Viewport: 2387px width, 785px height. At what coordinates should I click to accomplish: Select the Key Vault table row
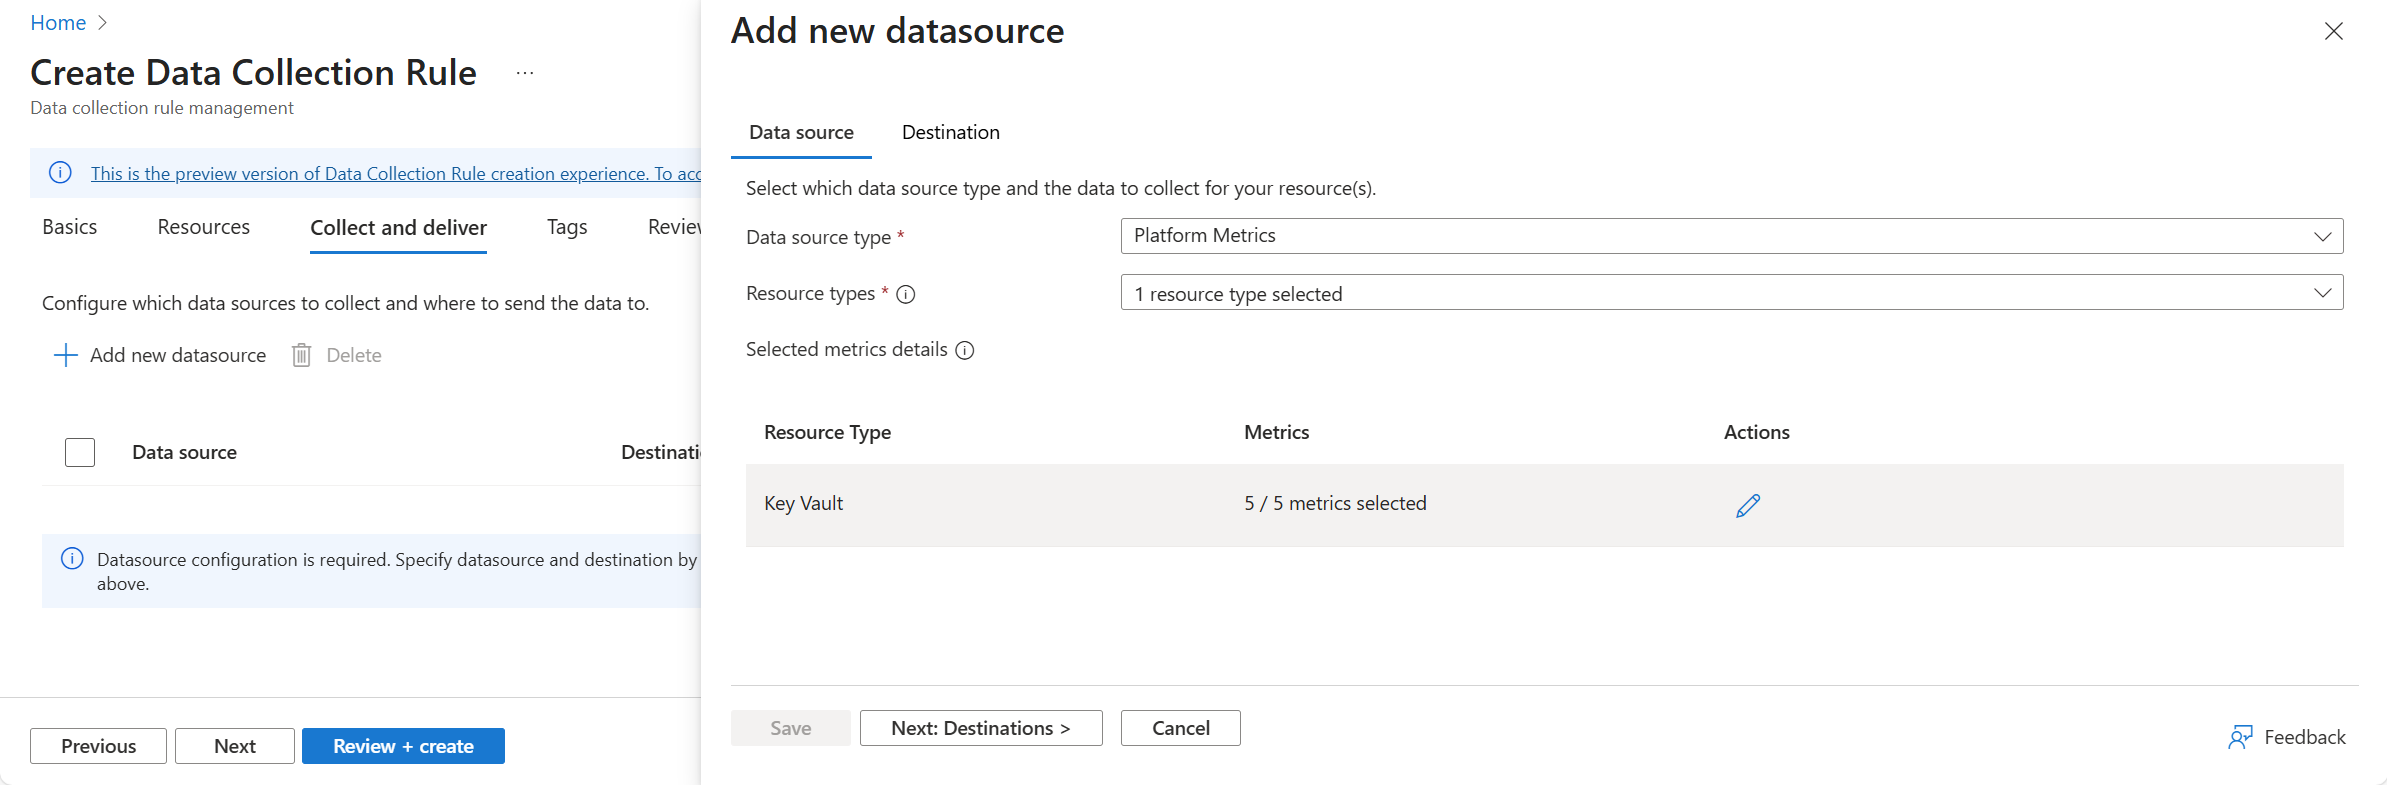(x=1000, y=504)
